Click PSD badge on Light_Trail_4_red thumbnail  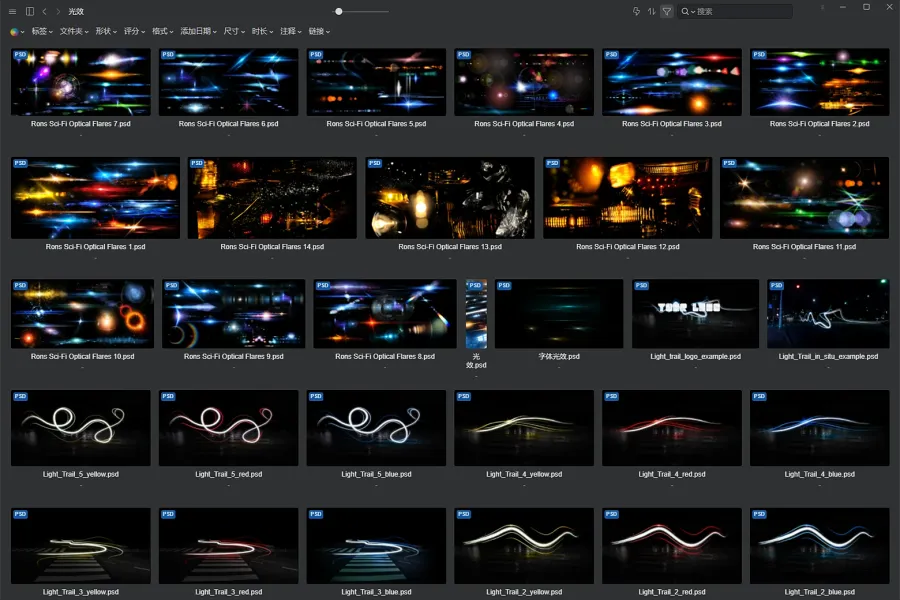(611, 396)
